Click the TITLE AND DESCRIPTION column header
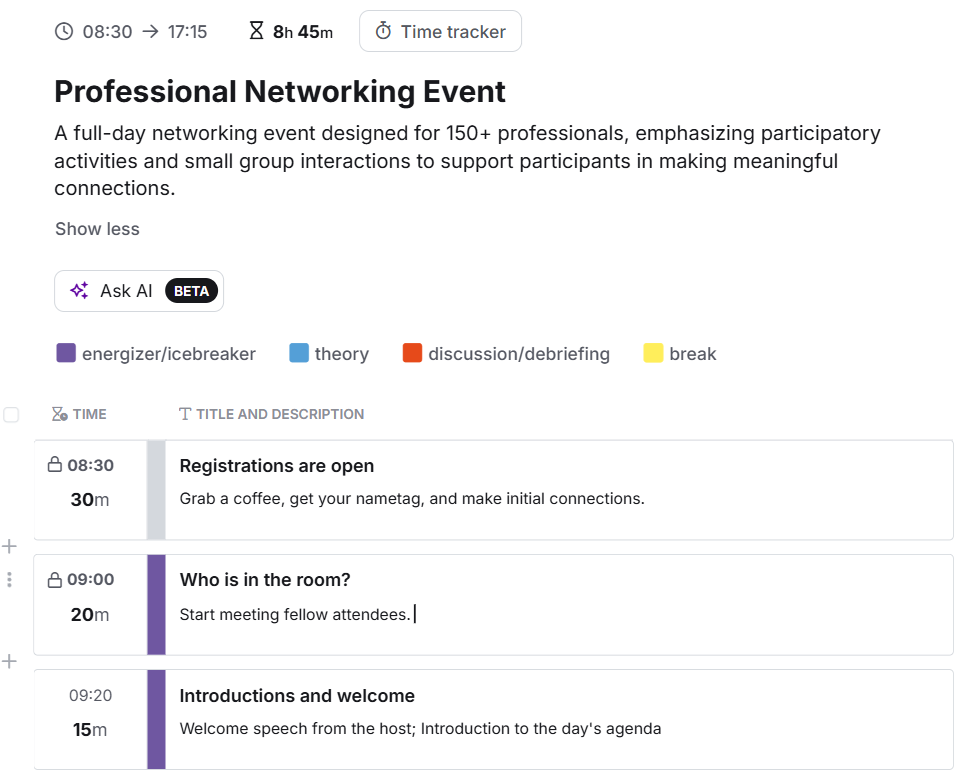 coord(270,414)
